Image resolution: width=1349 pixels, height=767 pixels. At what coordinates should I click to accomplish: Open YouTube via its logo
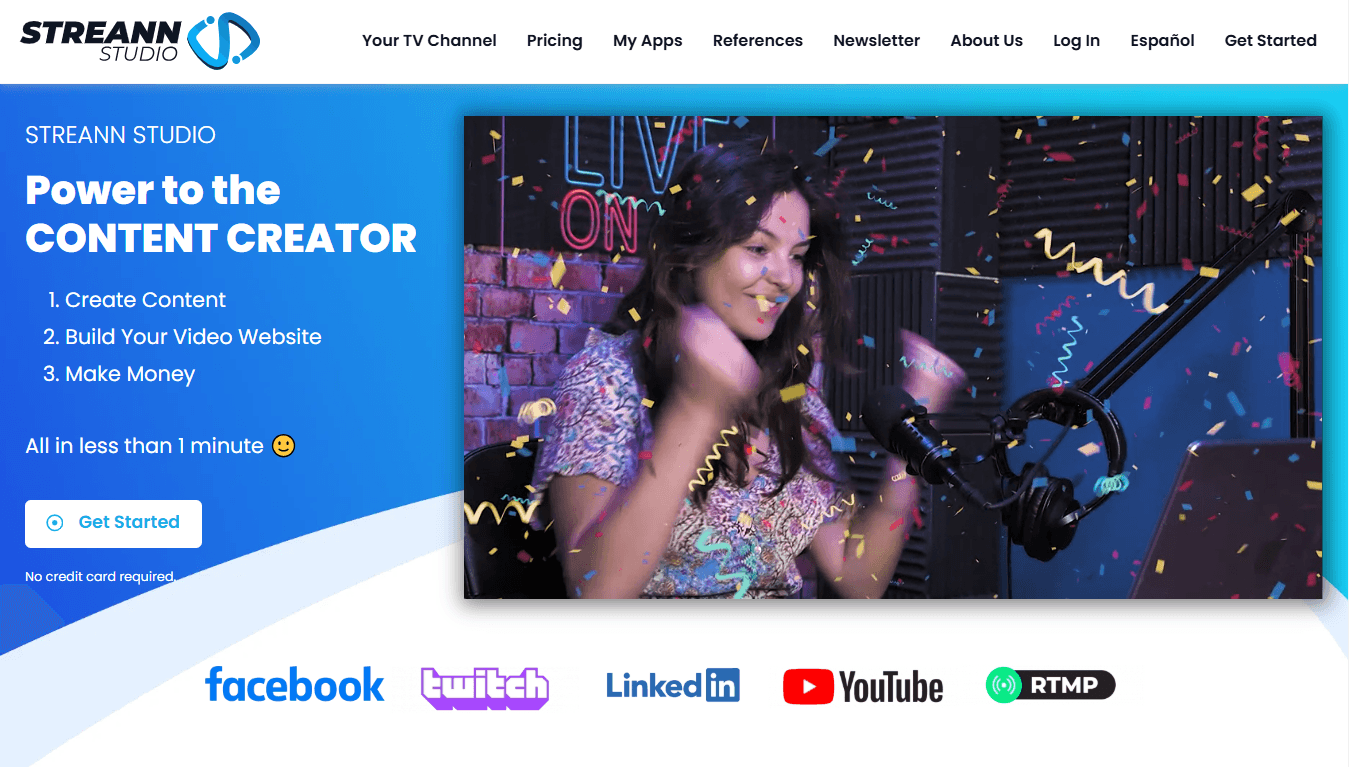point(862,686)
